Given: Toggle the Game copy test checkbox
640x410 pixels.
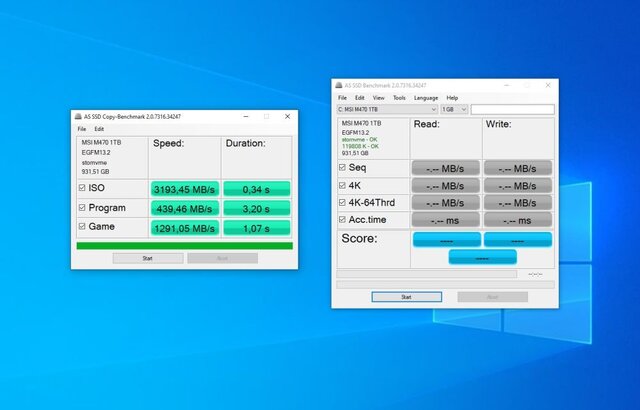Looking at the screenshot, I should 81,227.
